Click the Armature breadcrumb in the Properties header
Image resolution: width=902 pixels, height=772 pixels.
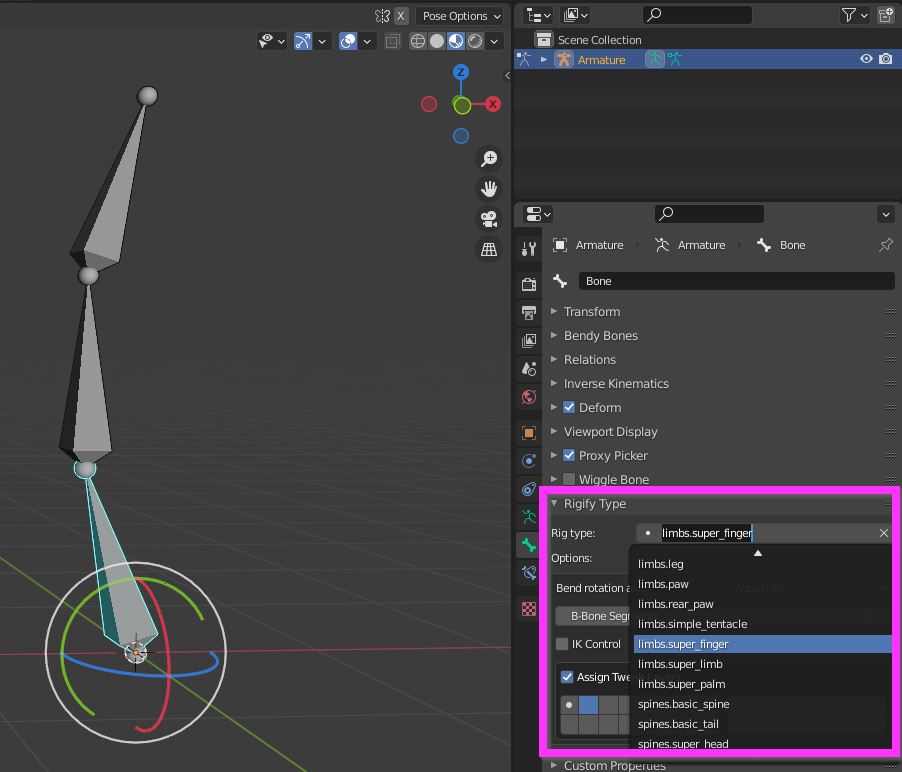click(600, 245)
